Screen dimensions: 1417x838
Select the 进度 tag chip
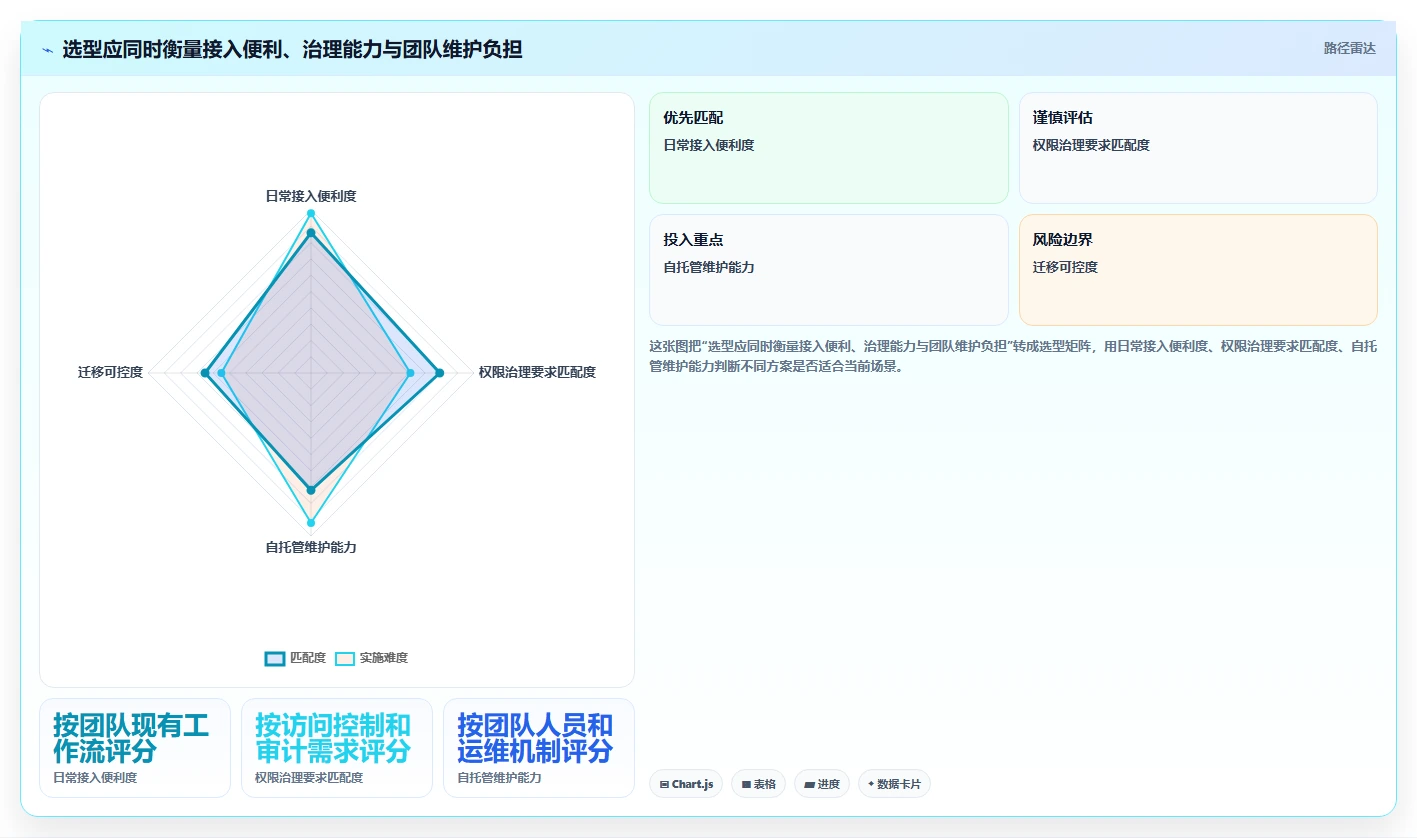pyautogui.click(x=822, y=784)
